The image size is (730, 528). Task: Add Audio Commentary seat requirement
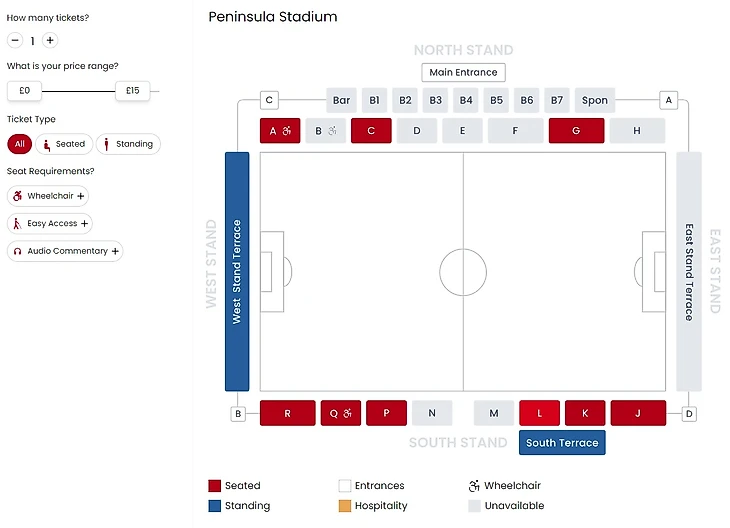point(65,251)
